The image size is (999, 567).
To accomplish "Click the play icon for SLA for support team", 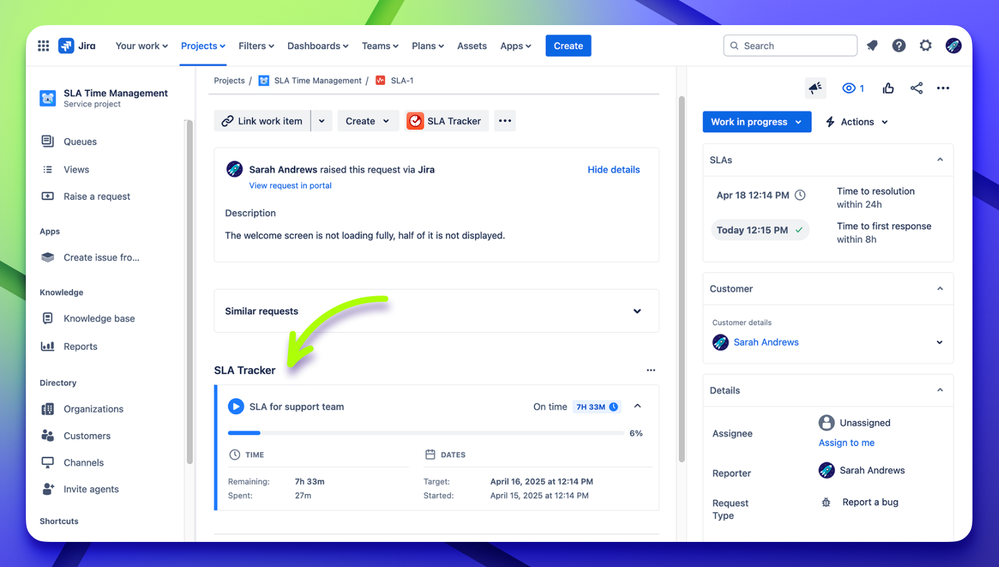I will (236, 406).
